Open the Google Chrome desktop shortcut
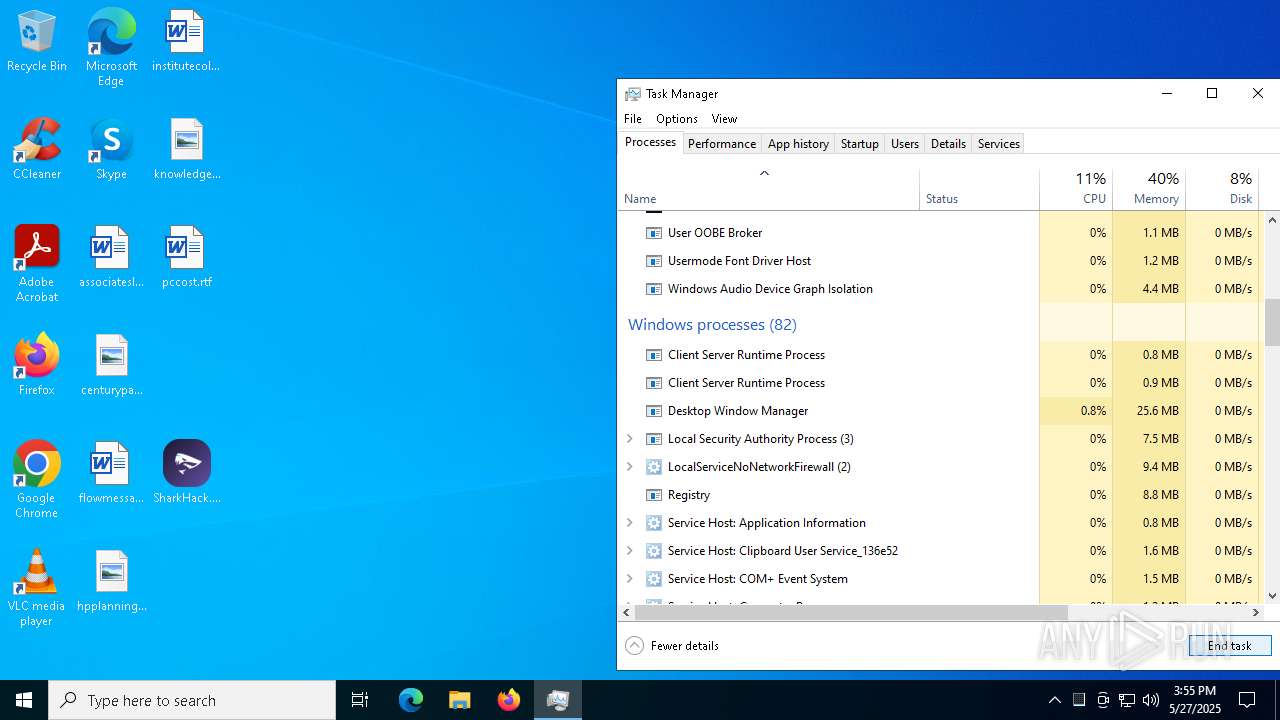 tap(37, 480)
